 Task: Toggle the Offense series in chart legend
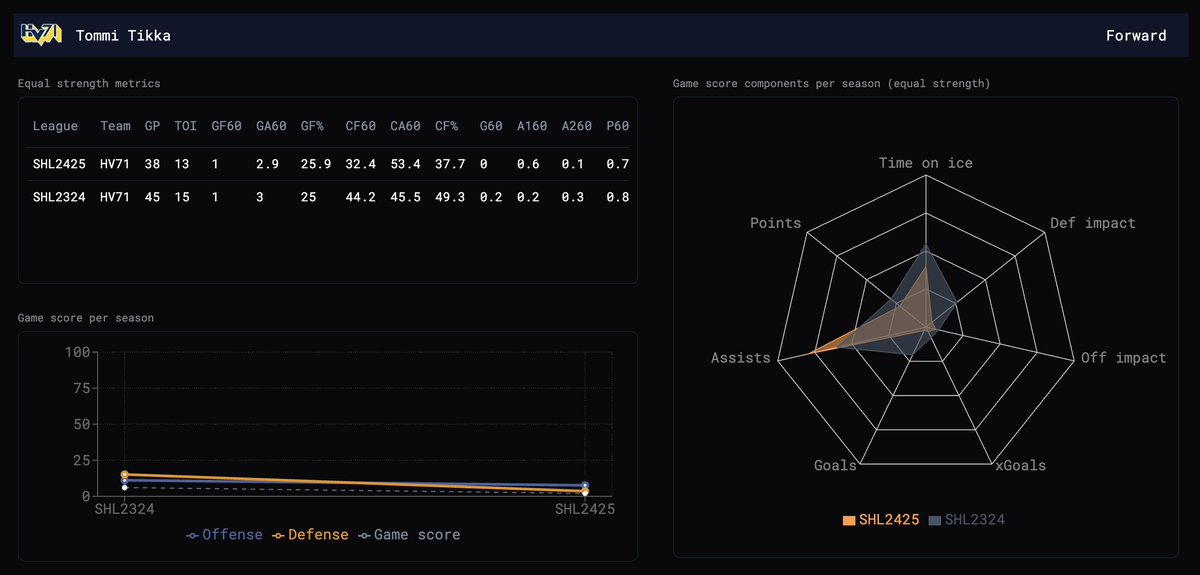pos(224,535)
